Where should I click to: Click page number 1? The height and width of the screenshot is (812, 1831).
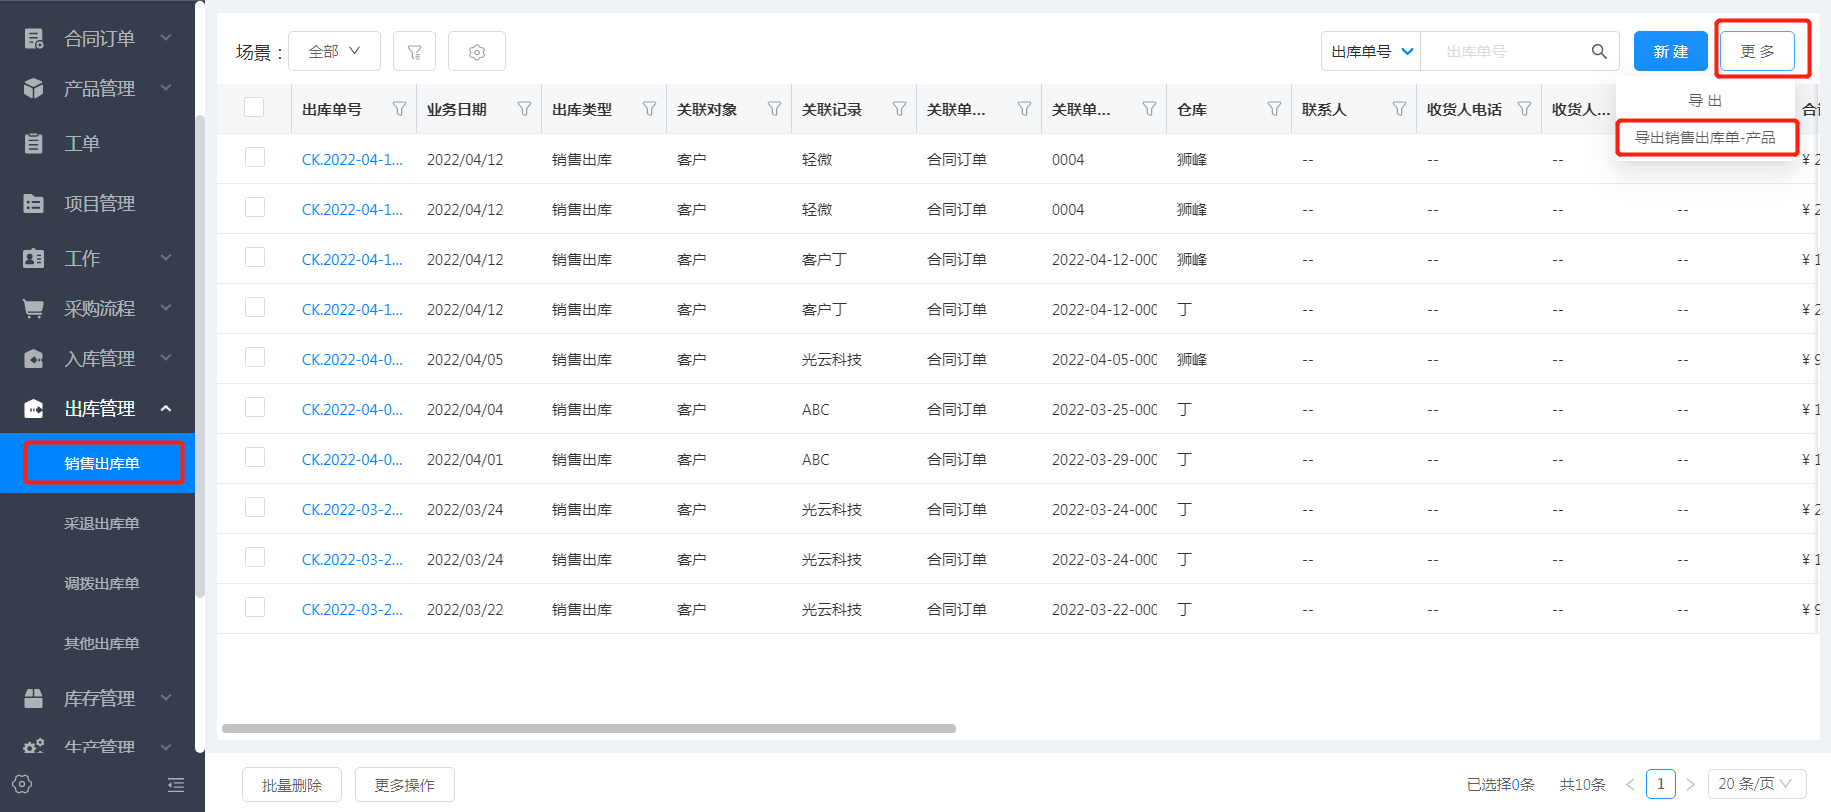[x=1661, y=784]
